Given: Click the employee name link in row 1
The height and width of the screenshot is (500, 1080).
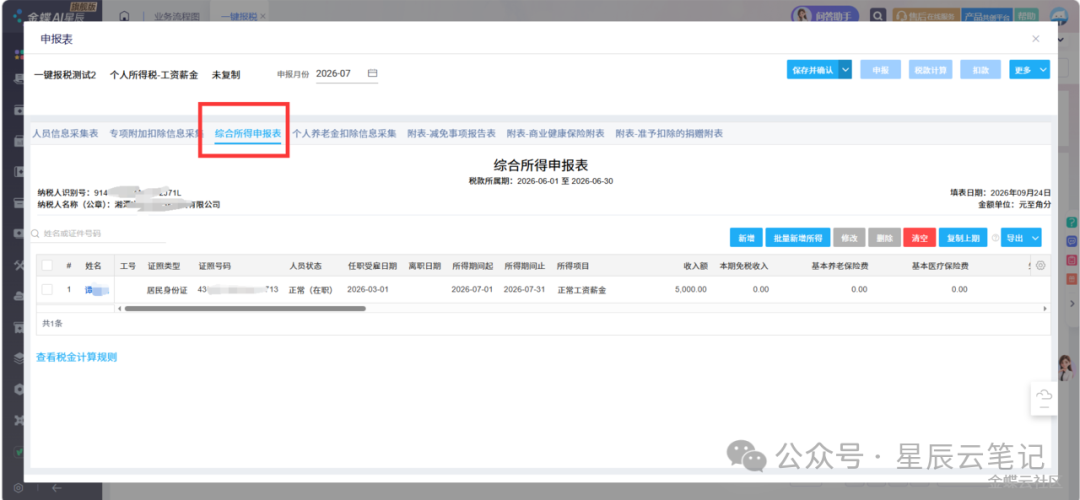Looking at the screenshot, I should click(96, 290).
